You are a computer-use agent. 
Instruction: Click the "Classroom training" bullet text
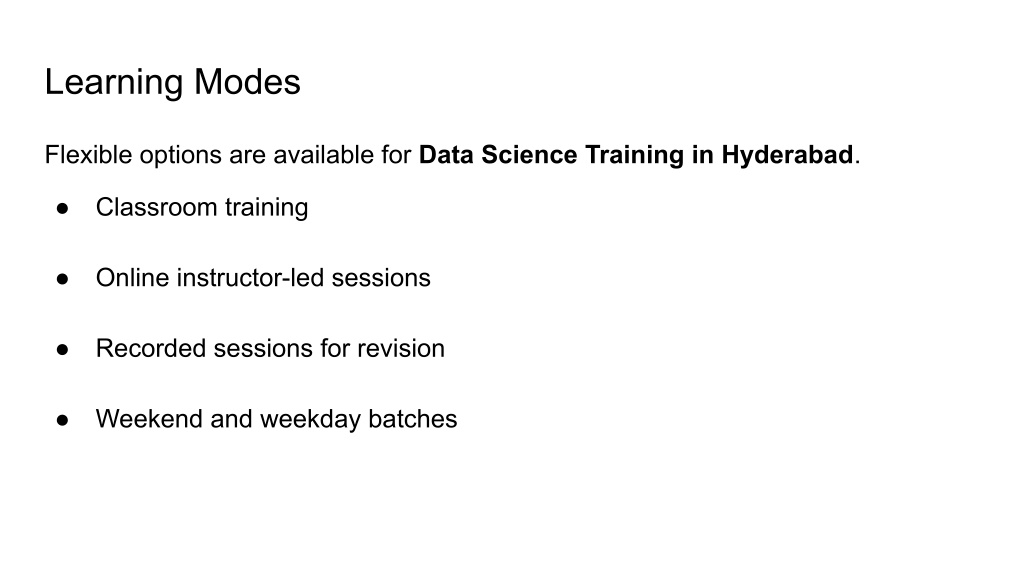tap(202, 208)
